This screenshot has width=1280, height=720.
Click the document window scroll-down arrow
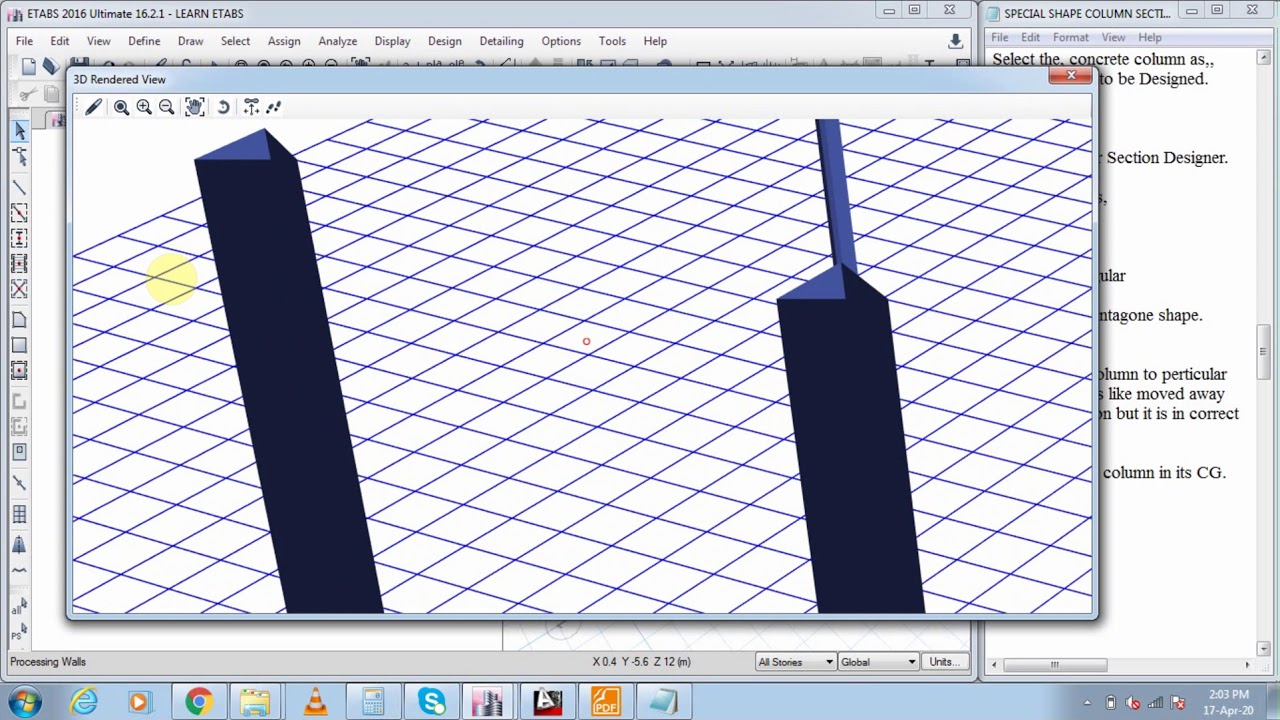point(1263,649)
